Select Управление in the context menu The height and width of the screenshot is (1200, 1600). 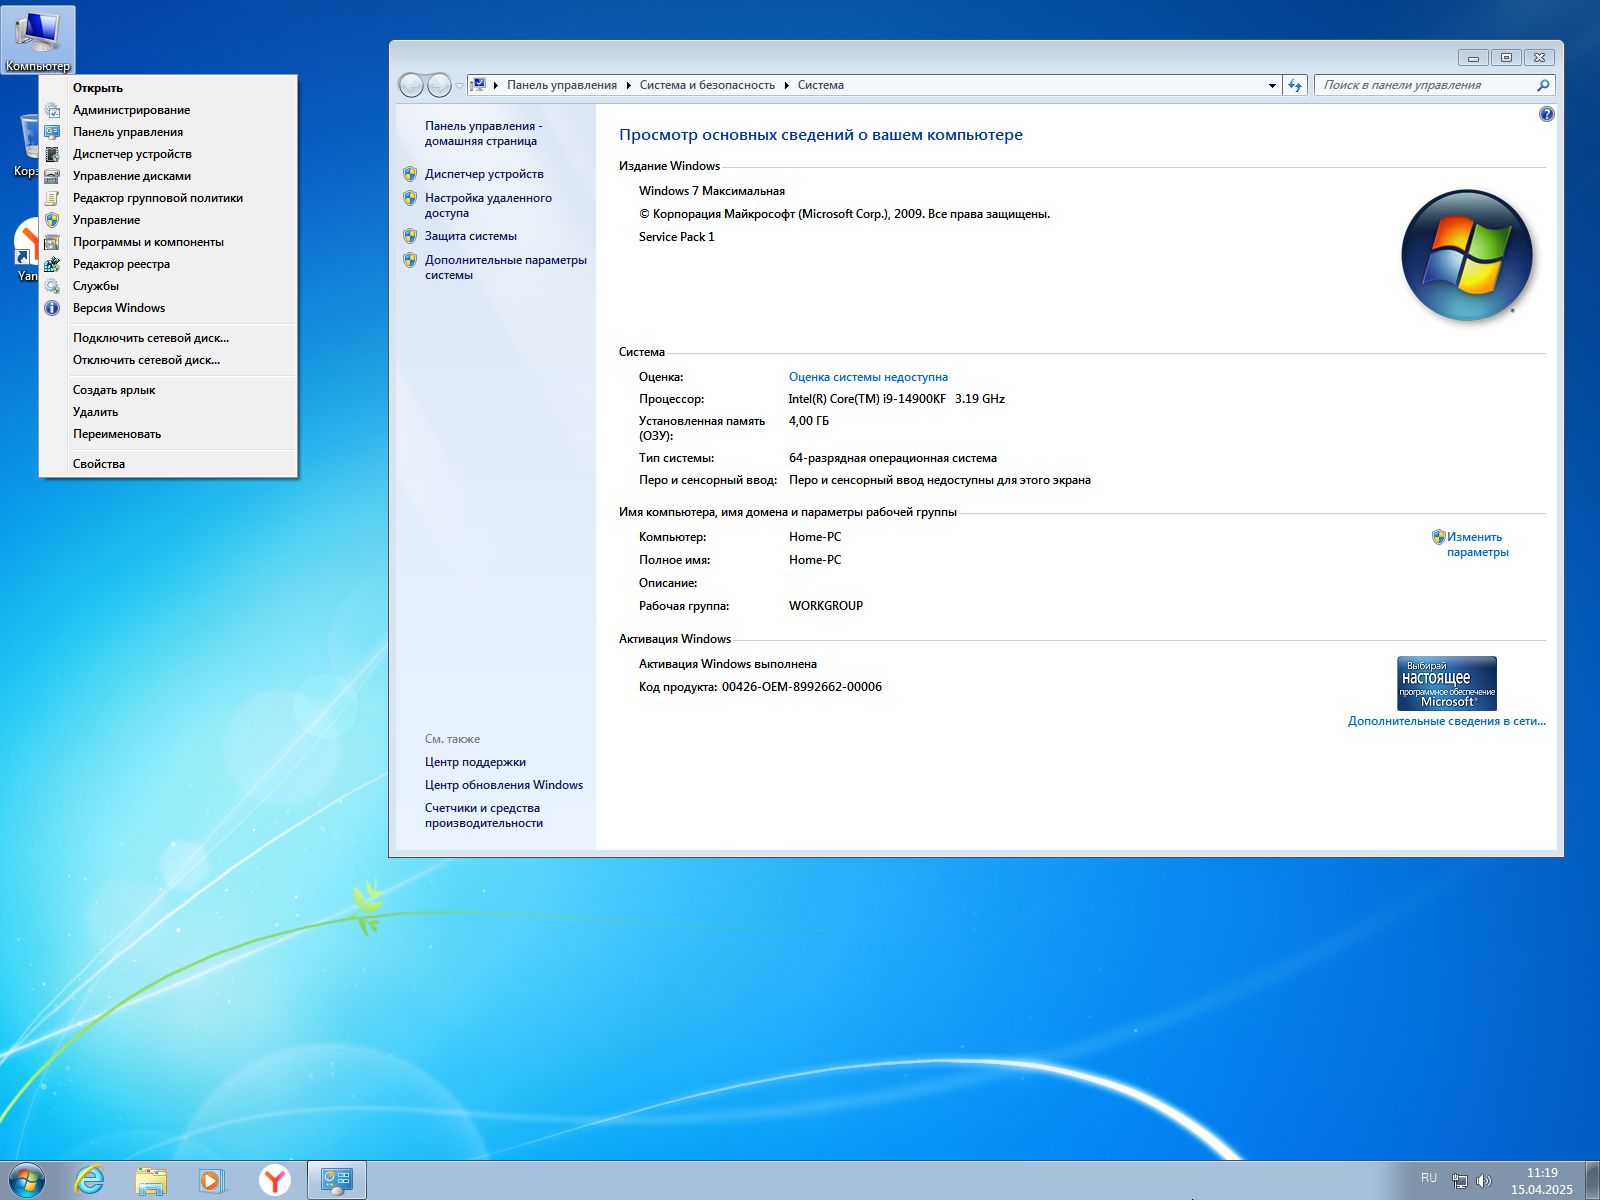pyautogui.click(x=168, y=220)
